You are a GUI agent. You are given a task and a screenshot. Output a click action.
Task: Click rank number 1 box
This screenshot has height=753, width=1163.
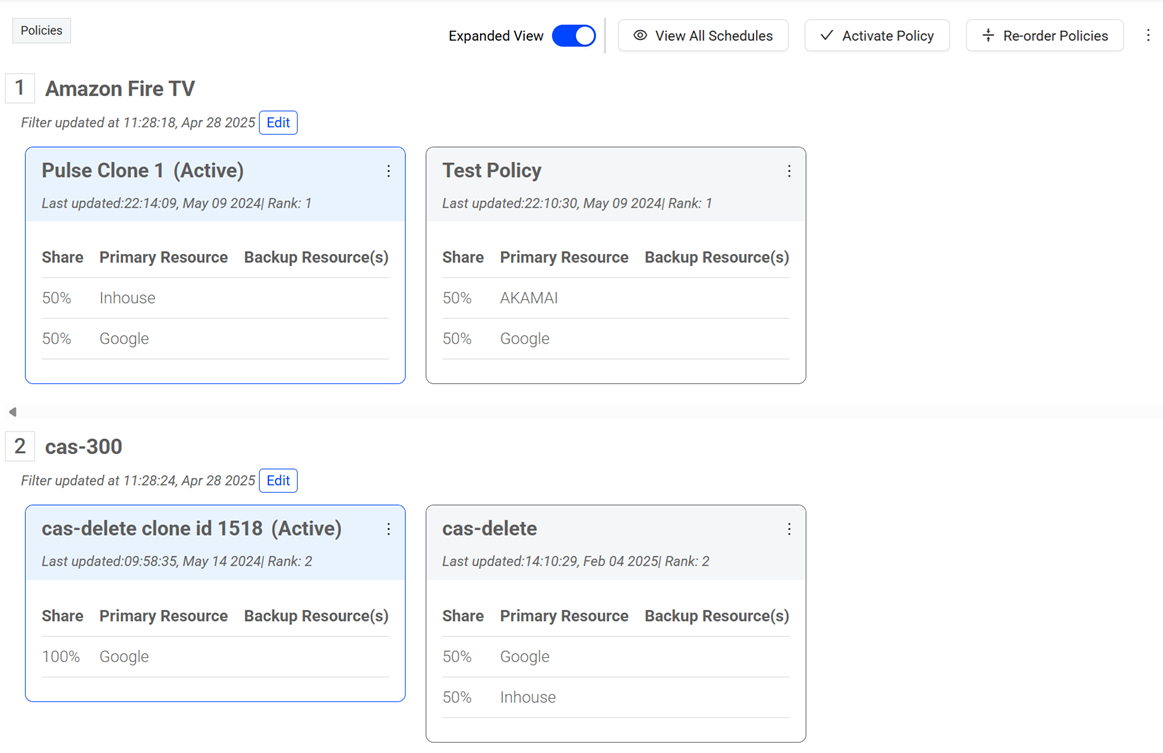click(20, 88)
